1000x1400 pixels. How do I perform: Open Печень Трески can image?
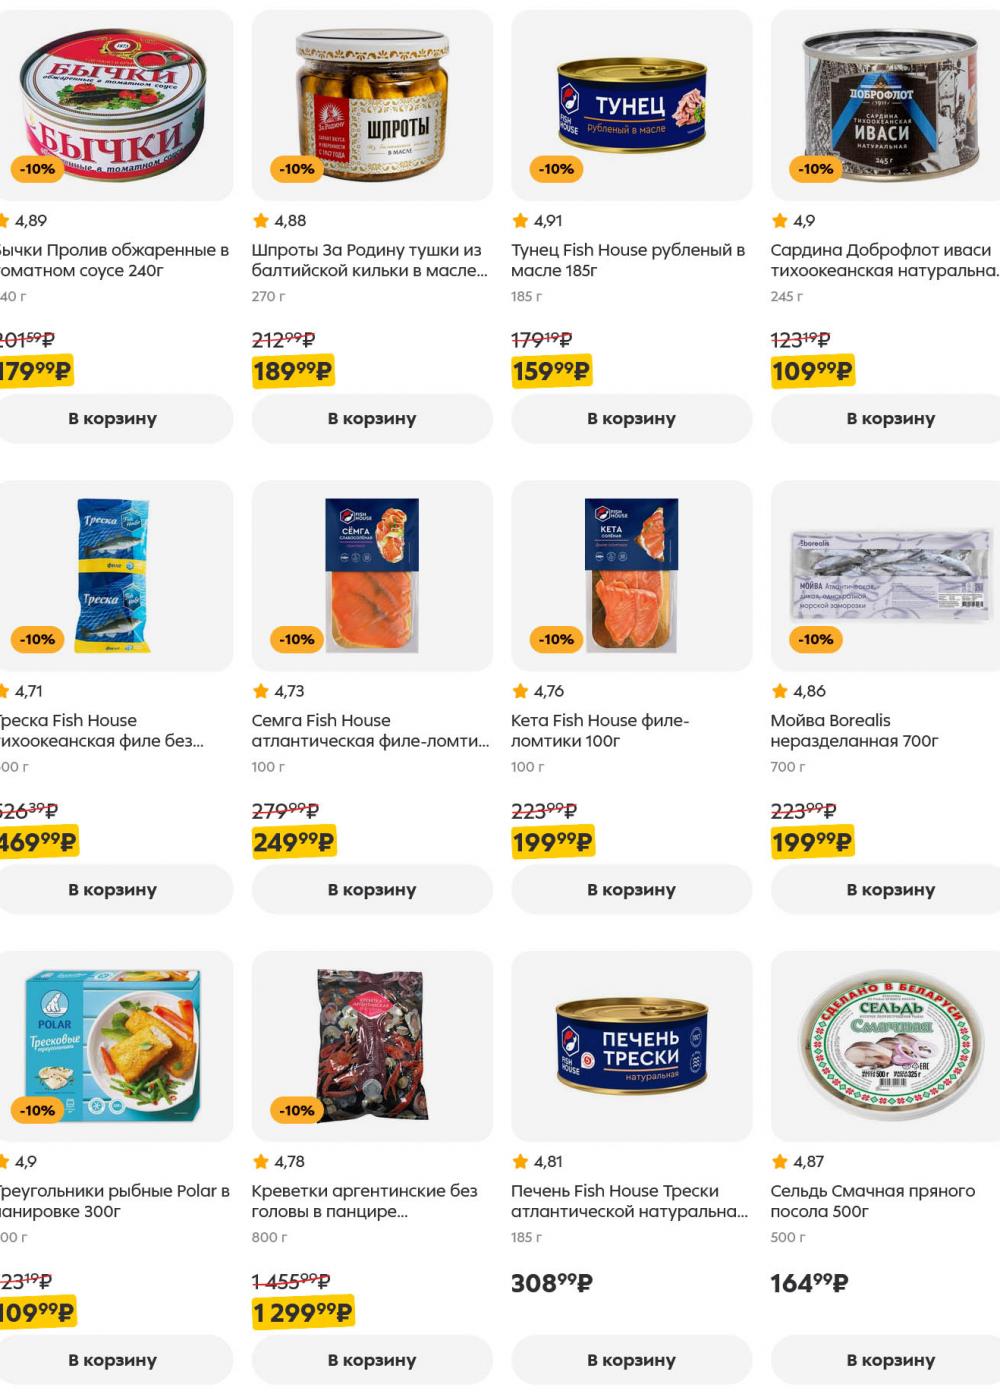pyautogui.click(x=631, y=1046)
